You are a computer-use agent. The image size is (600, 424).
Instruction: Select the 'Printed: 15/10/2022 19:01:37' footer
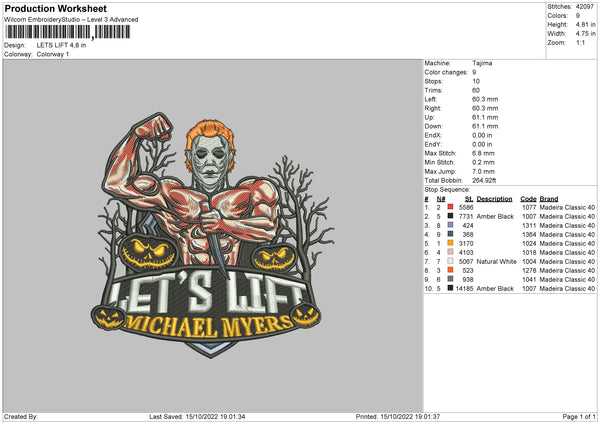coord(398,417)
